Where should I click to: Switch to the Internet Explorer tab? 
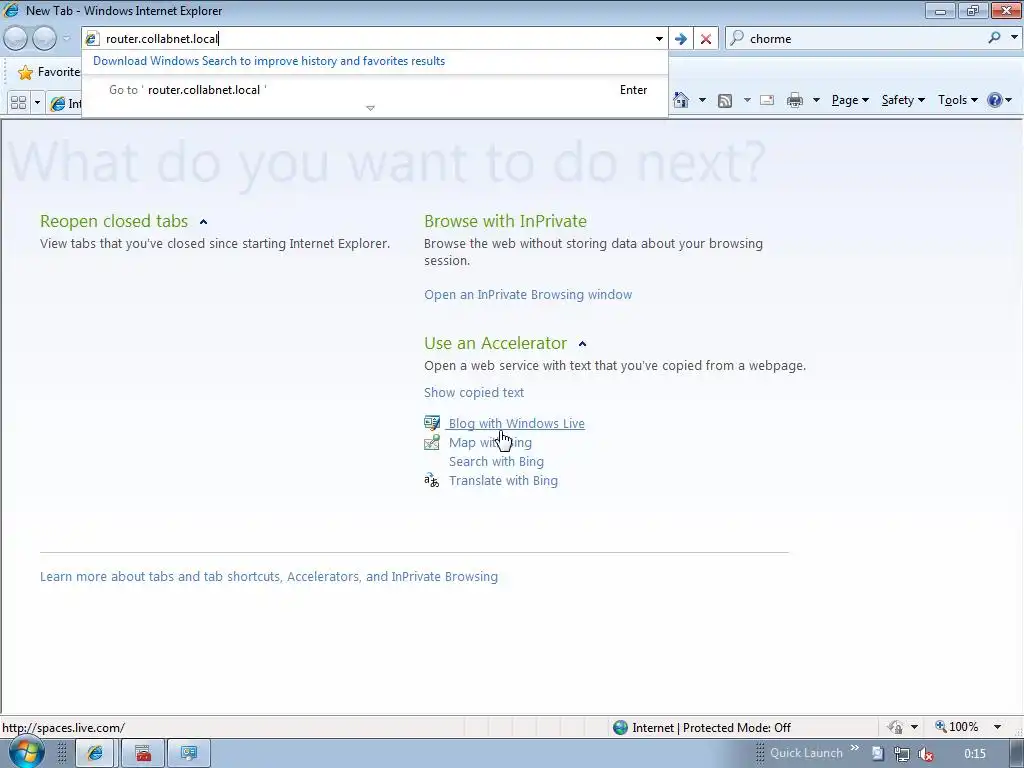click(65, 103)
